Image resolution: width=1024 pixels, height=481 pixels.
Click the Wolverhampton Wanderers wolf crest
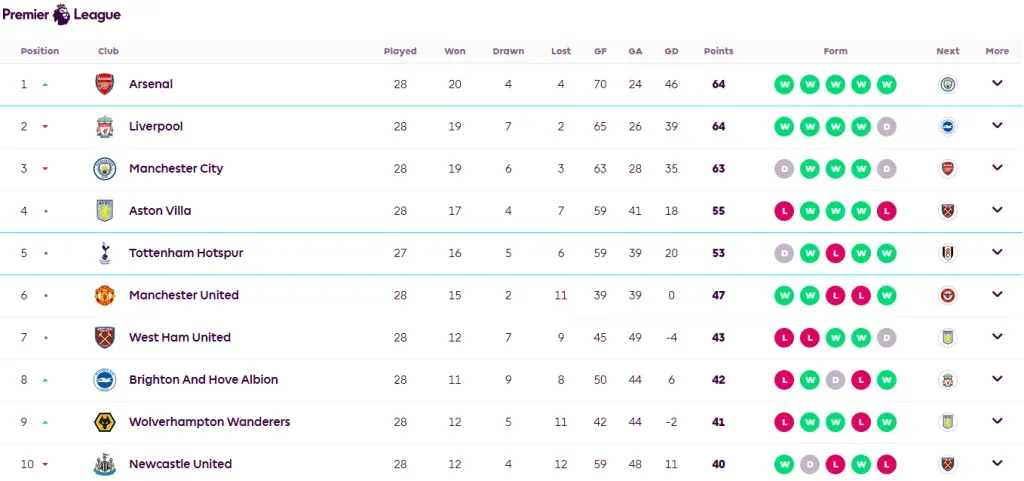pyautogui.click(x=104, y=422)
